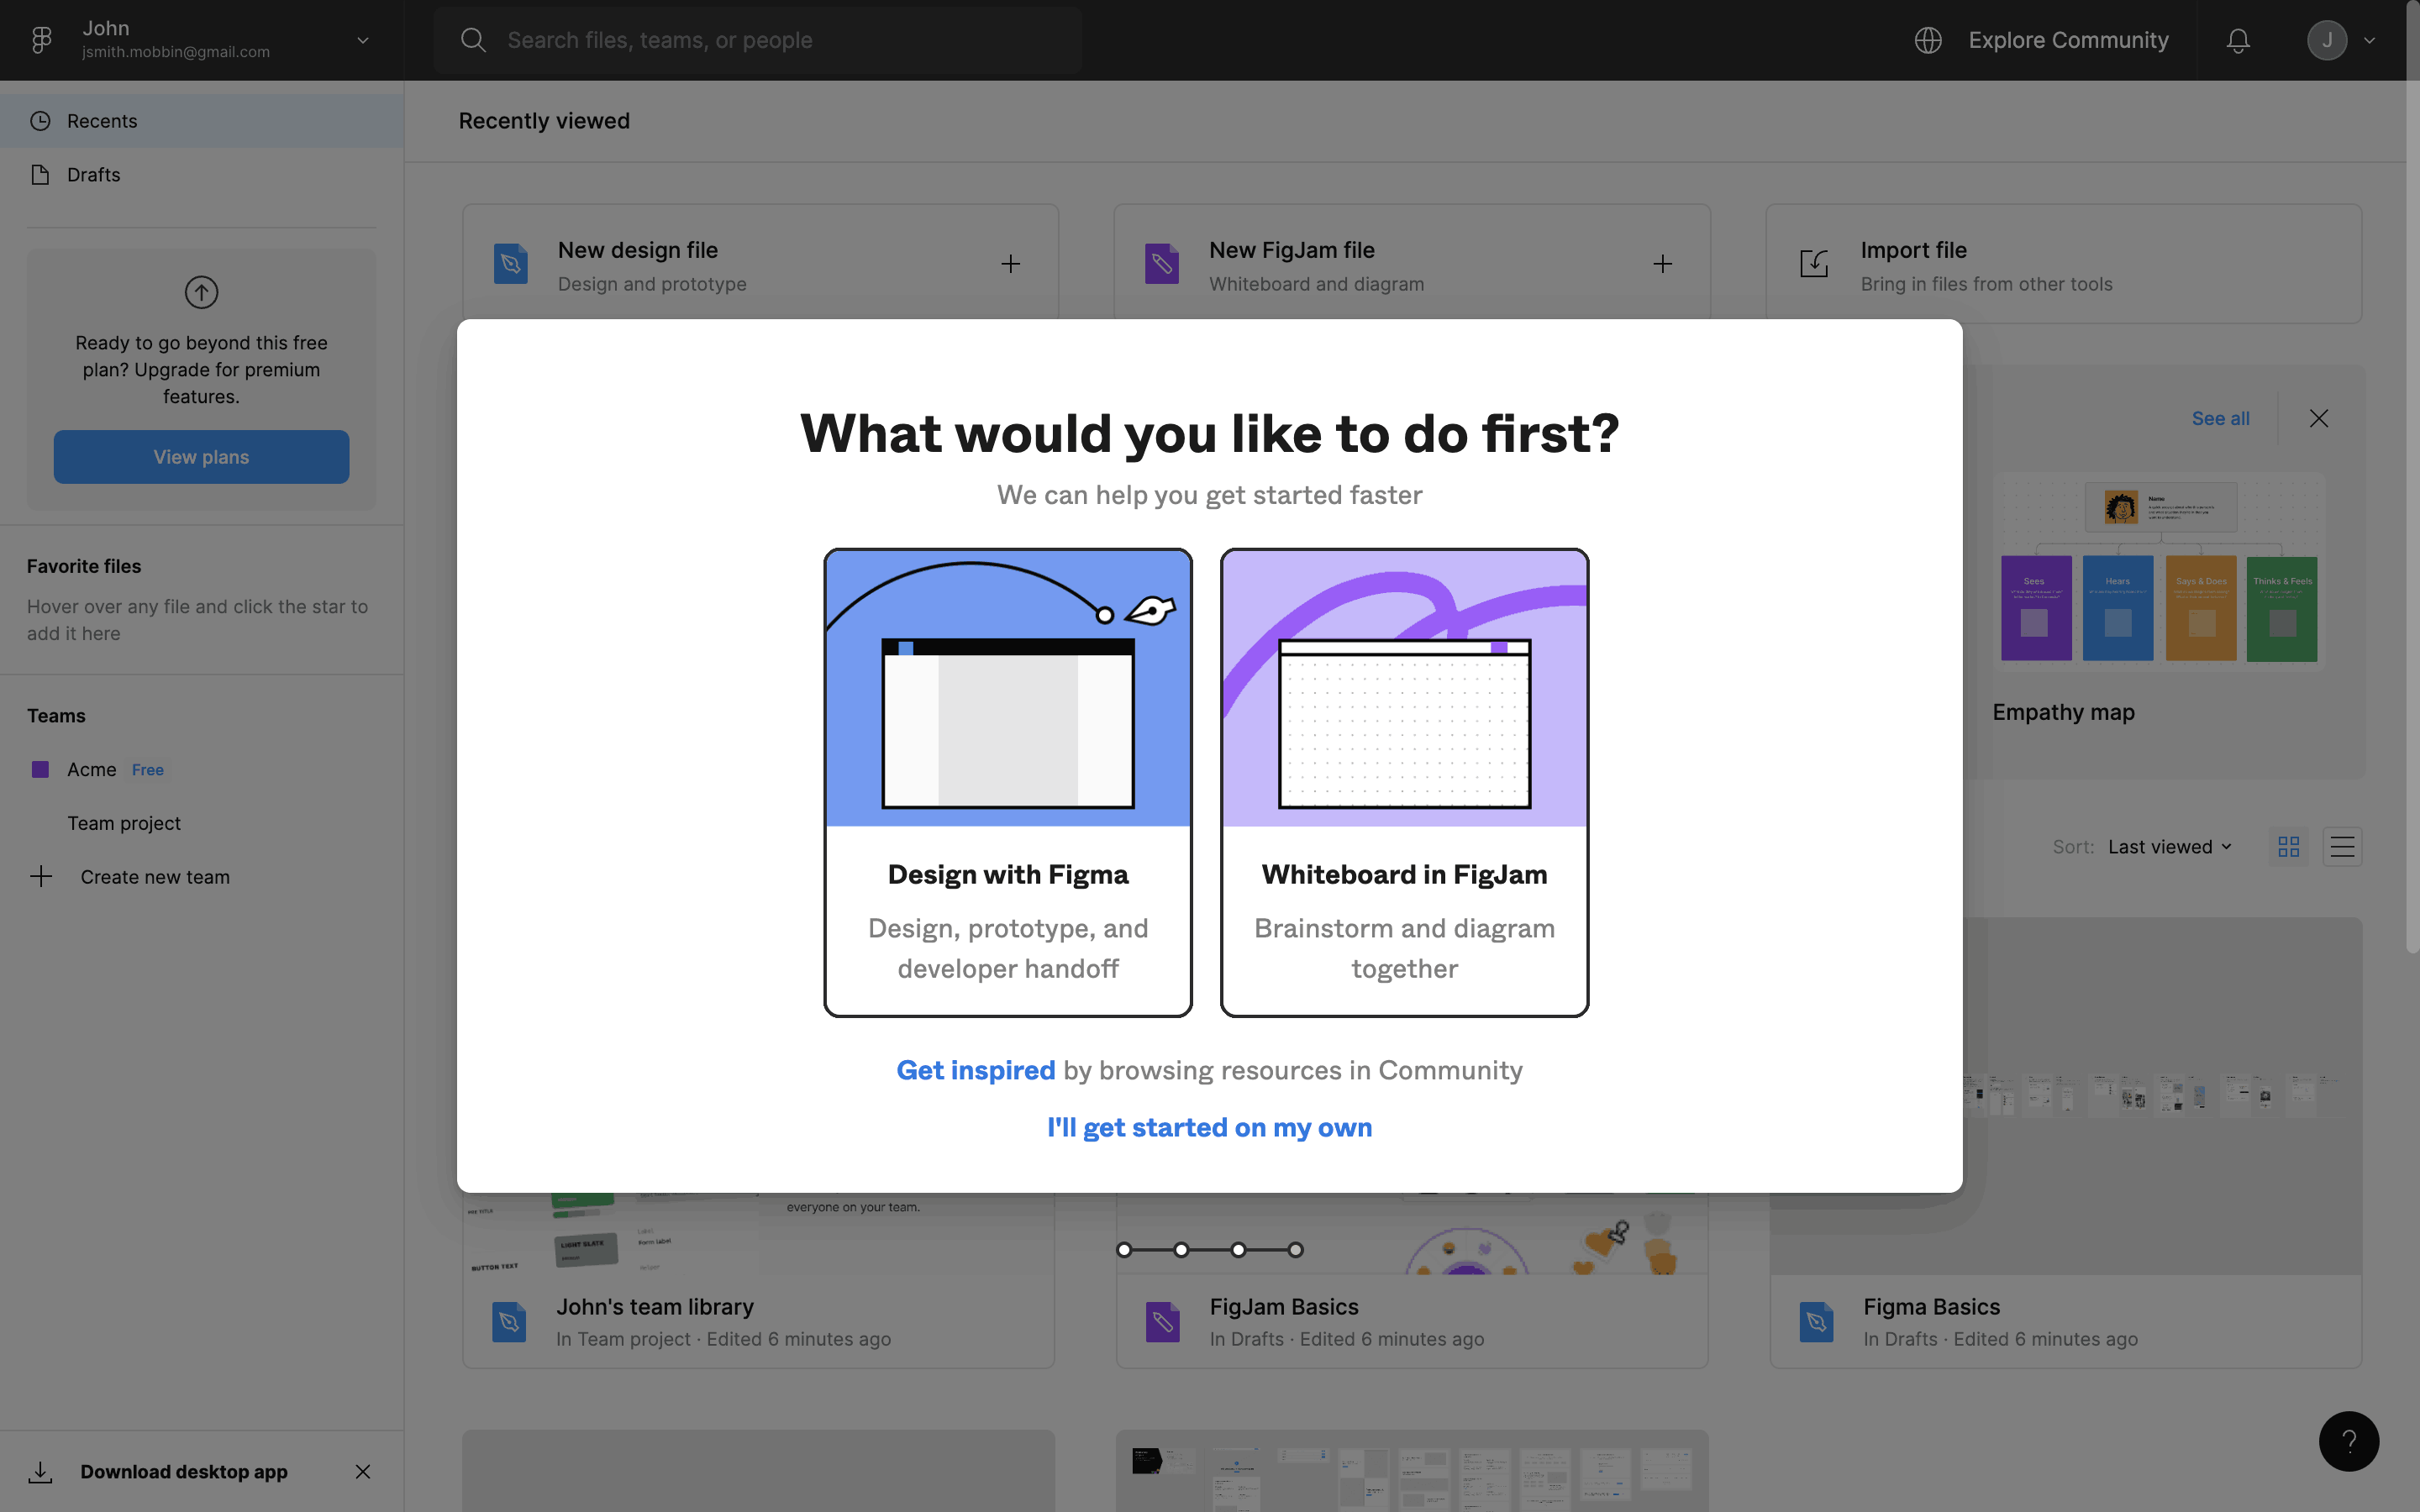Viewport: 2420px width, 1512px height.
Task: Dismiss the Download desktop app banner
Action: pyautogui.click(x=363, y=1472)
